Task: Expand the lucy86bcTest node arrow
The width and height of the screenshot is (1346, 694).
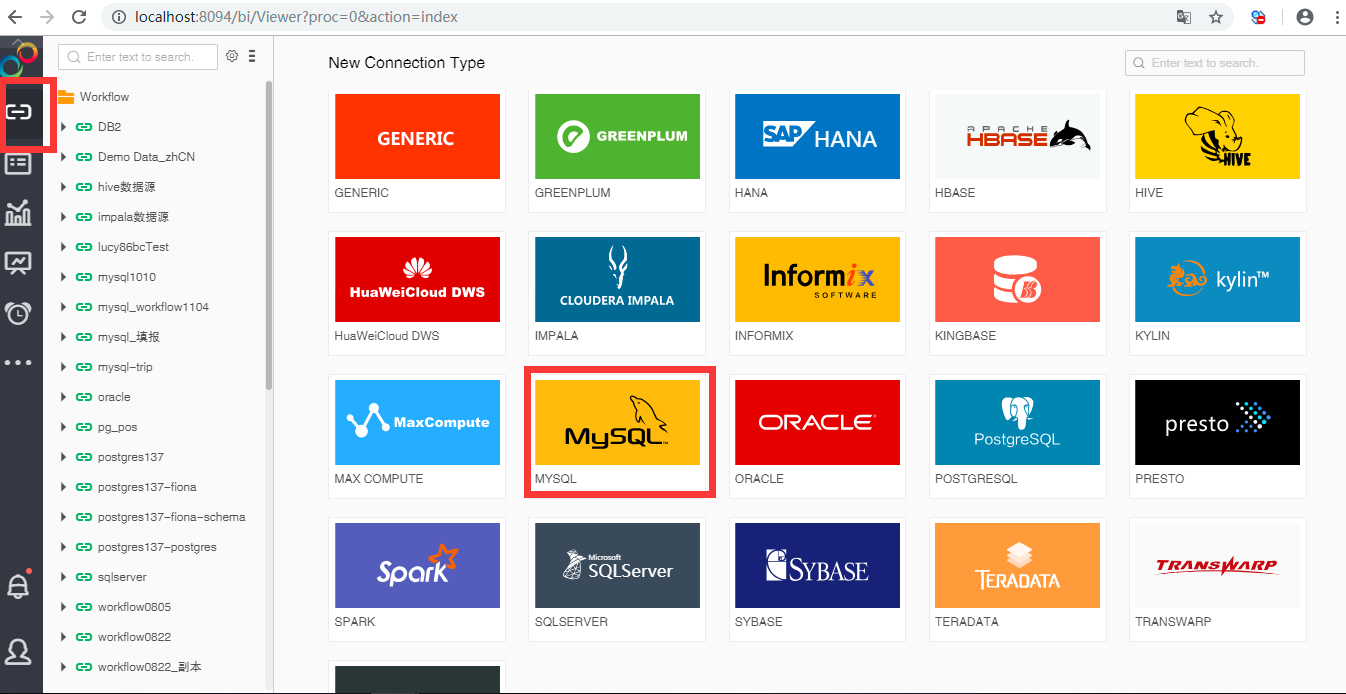Action: click(x=63, y=247)
